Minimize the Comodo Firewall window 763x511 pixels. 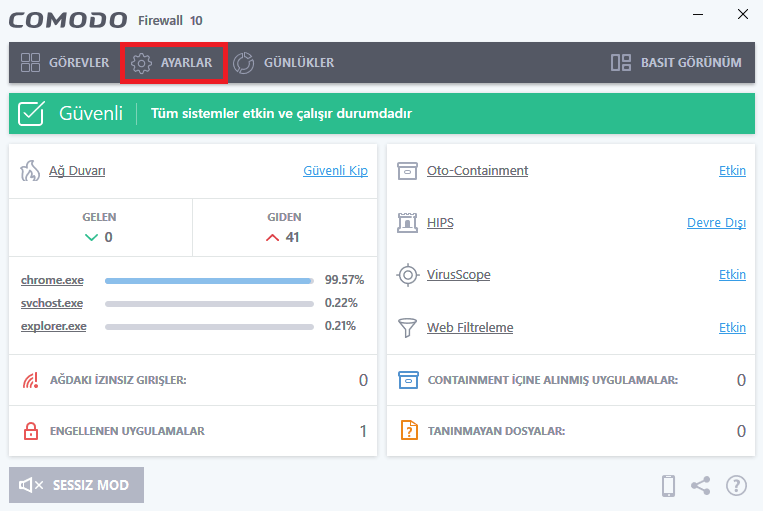pyautogui.click(x=698, y=15)
